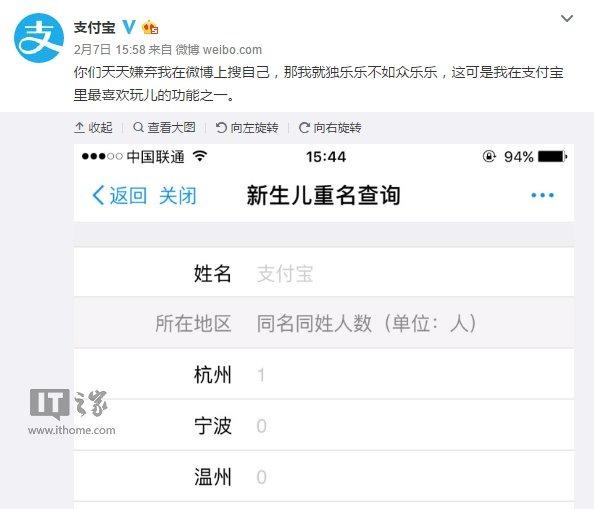
Task: Click the embedded screenshot image
Action: click(324, 326)
